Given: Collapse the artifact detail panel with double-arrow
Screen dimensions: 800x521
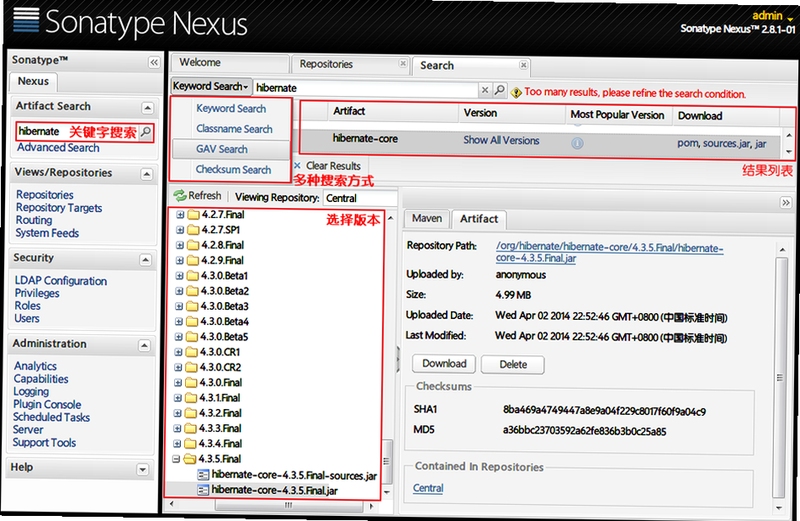Looking at the screenshot, I should tap(786, 203).
